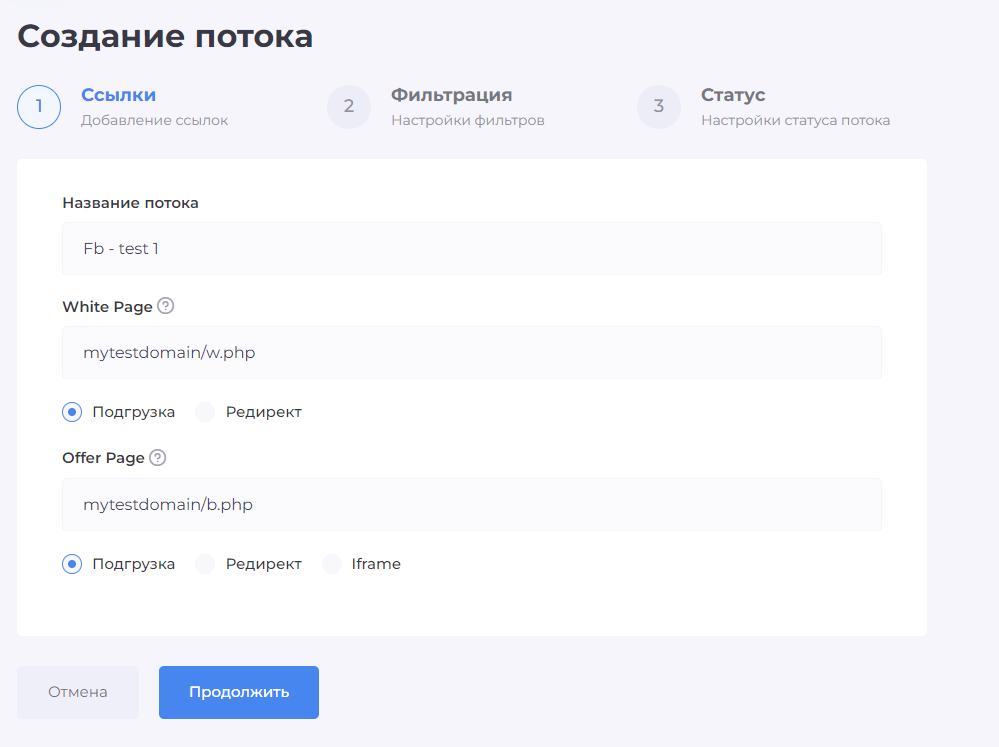Click the Добавление ссылок subtitle
999x747 pixels.
click(x=154, y=120)
